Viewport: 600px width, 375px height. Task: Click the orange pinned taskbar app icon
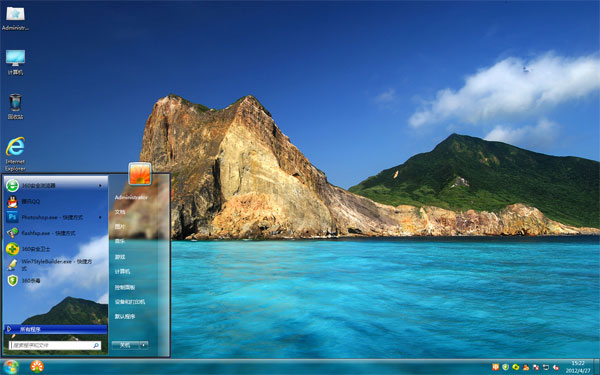37,367
